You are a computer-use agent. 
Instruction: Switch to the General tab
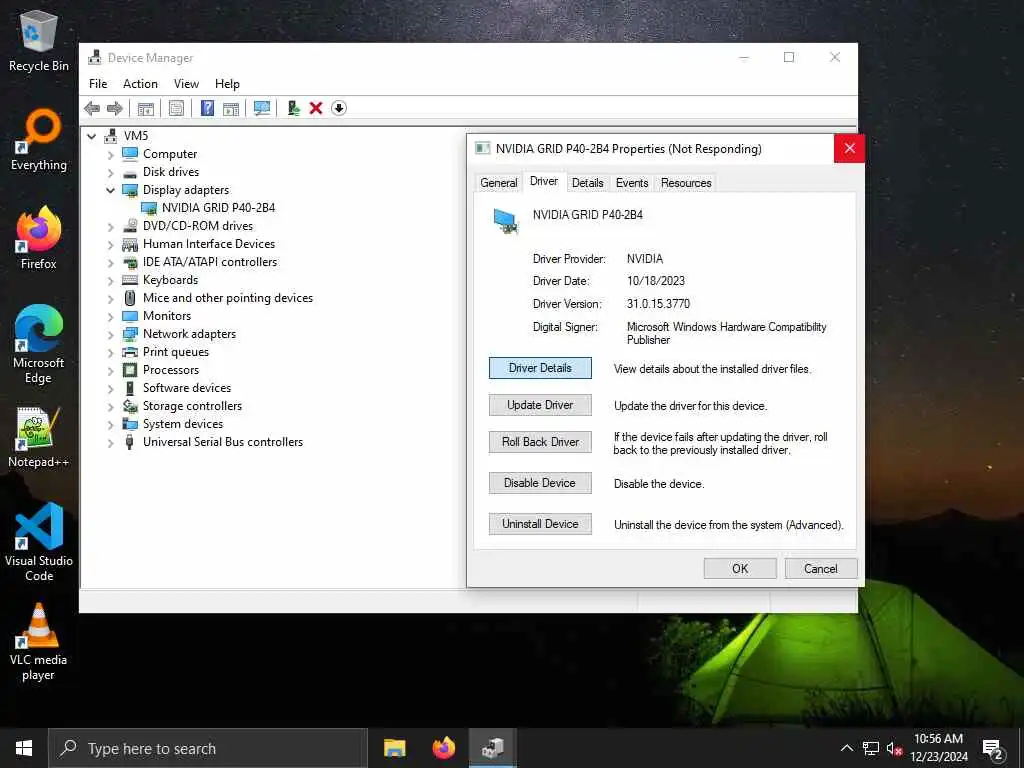[x=499, y=183]
